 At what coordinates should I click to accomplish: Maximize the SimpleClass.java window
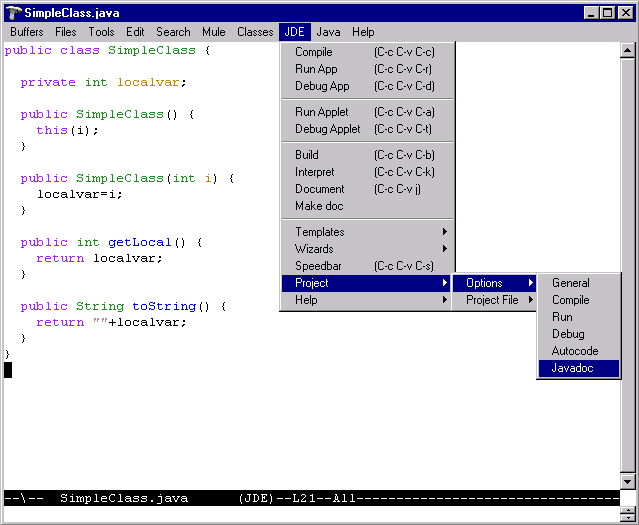pyautogui.click(x=607, y=13)
